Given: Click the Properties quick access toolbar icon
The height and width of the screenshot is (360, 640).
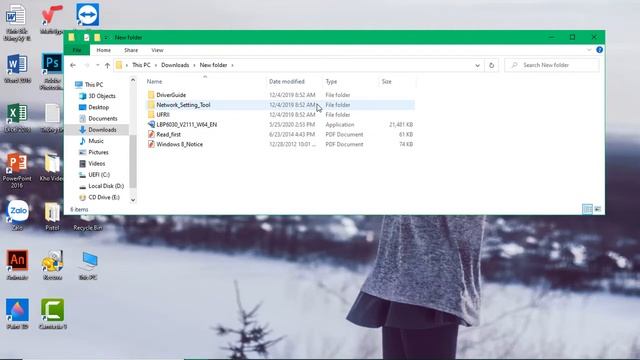Looking at the screenshot, I should pos(87,38).
